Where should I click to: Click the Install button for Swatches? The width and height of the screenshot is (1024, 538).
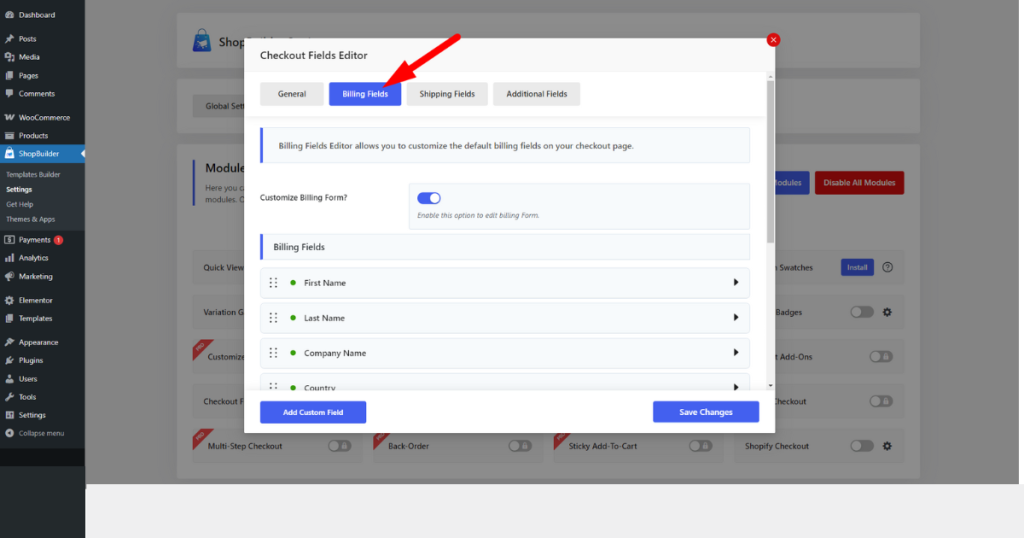[x=857, y=267]
